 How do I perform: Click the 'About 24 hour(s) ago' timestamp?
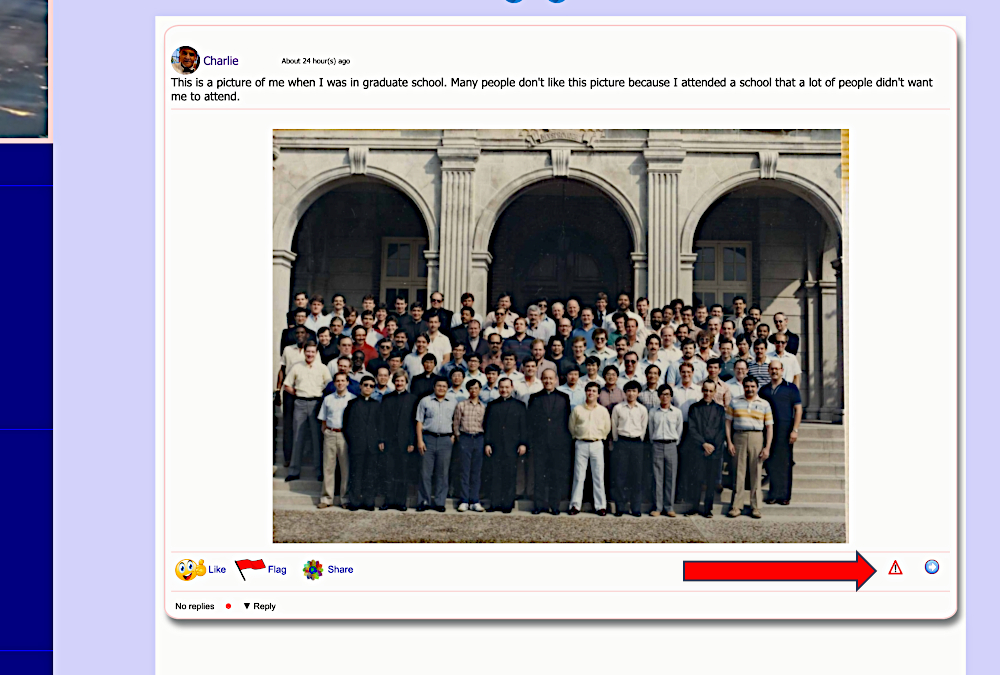click(x=315, y=61)
